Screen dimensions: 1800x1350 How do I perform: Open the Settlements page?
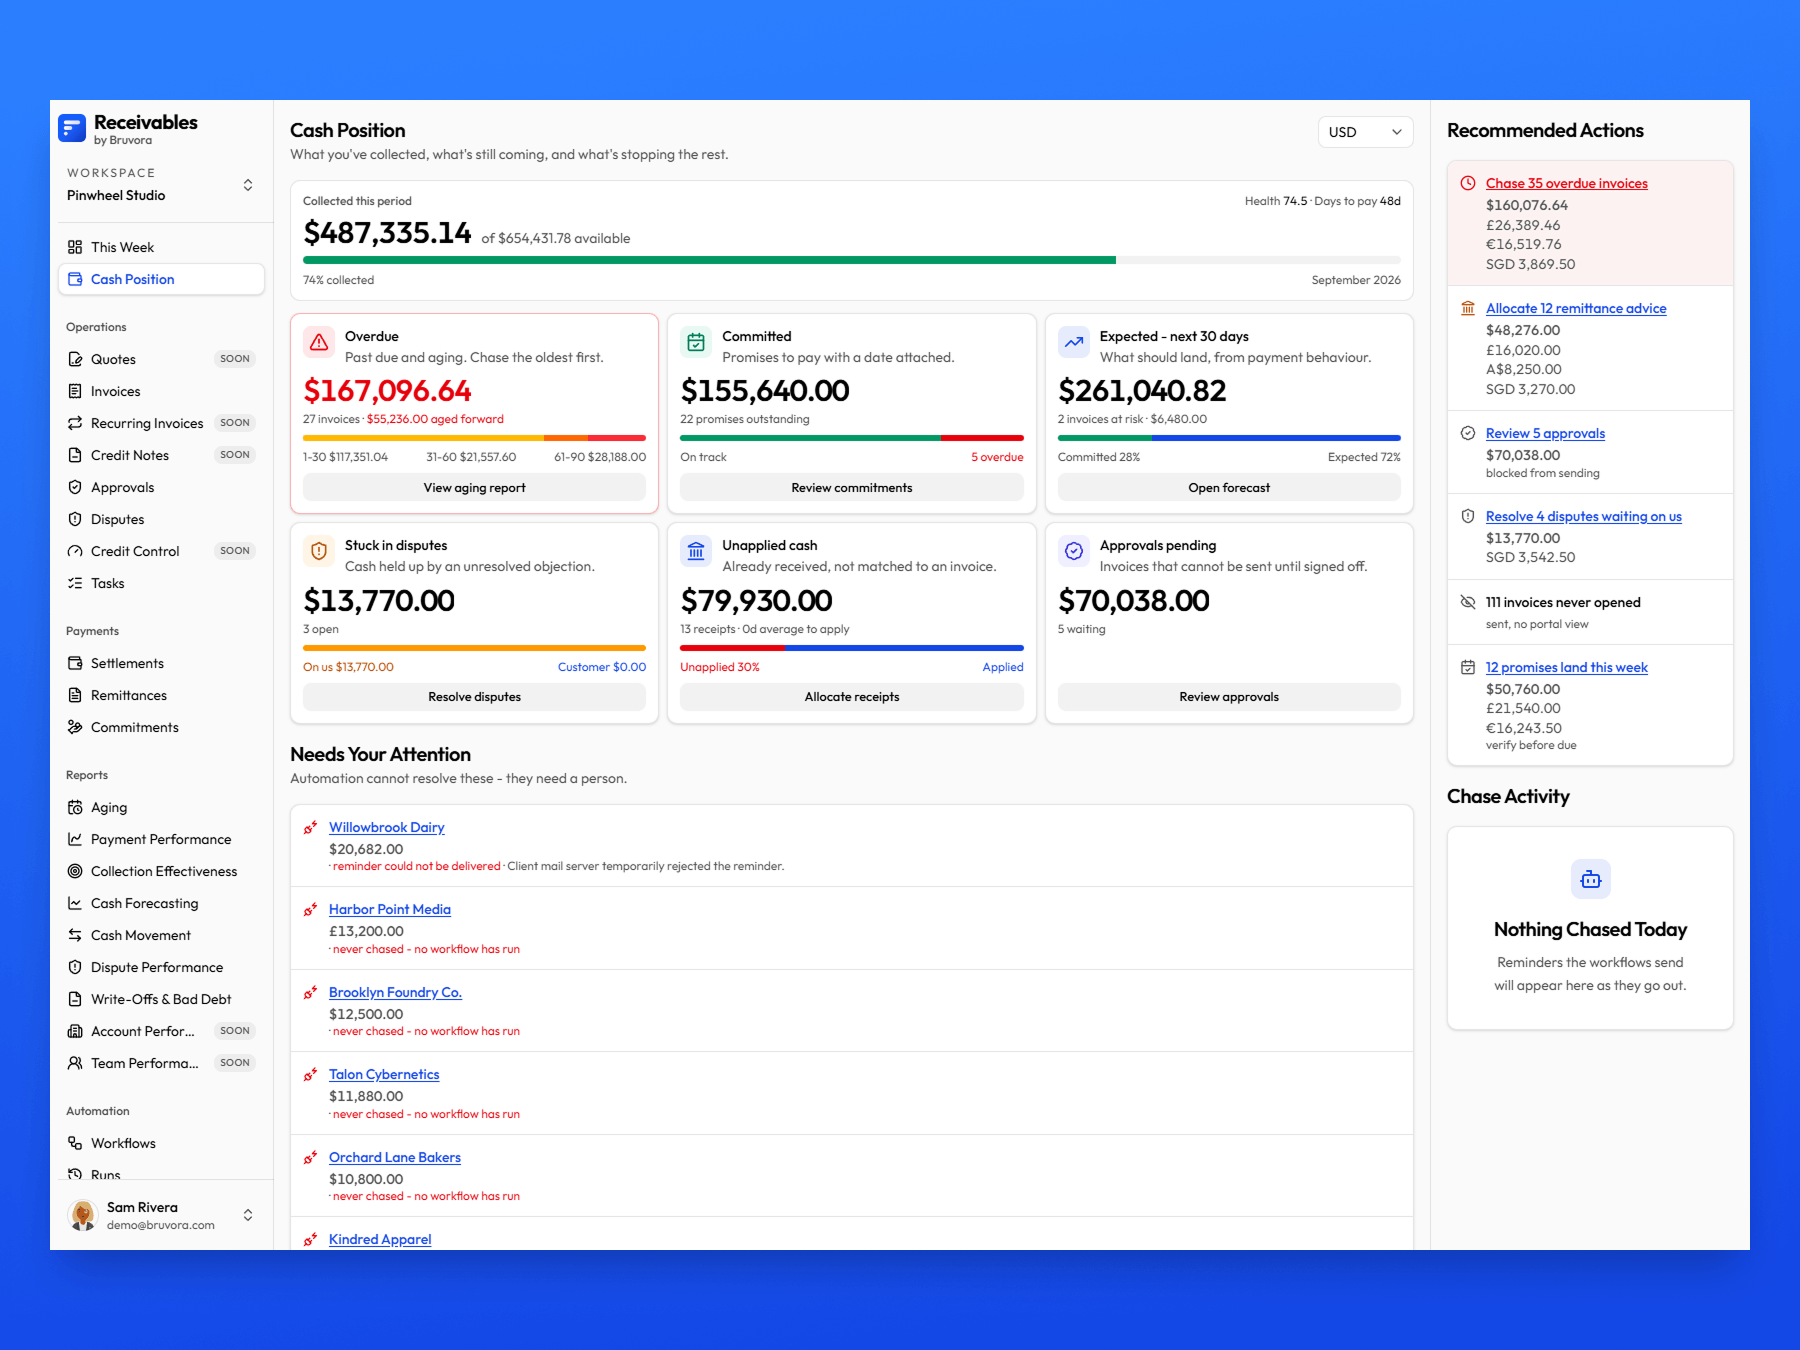pos(161,663)
